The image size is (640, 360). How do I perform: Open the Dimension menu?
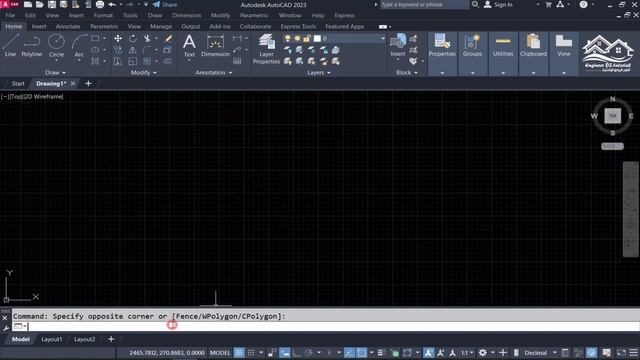(187, 16)
